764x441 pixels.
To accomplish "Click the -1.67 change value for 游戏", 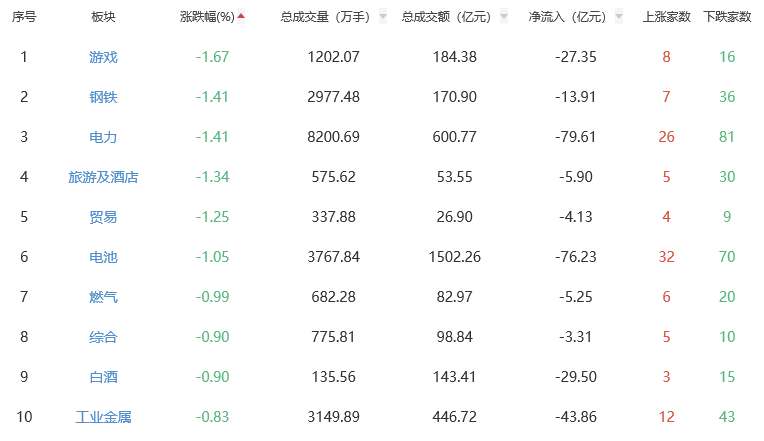I will pos(212,57).
